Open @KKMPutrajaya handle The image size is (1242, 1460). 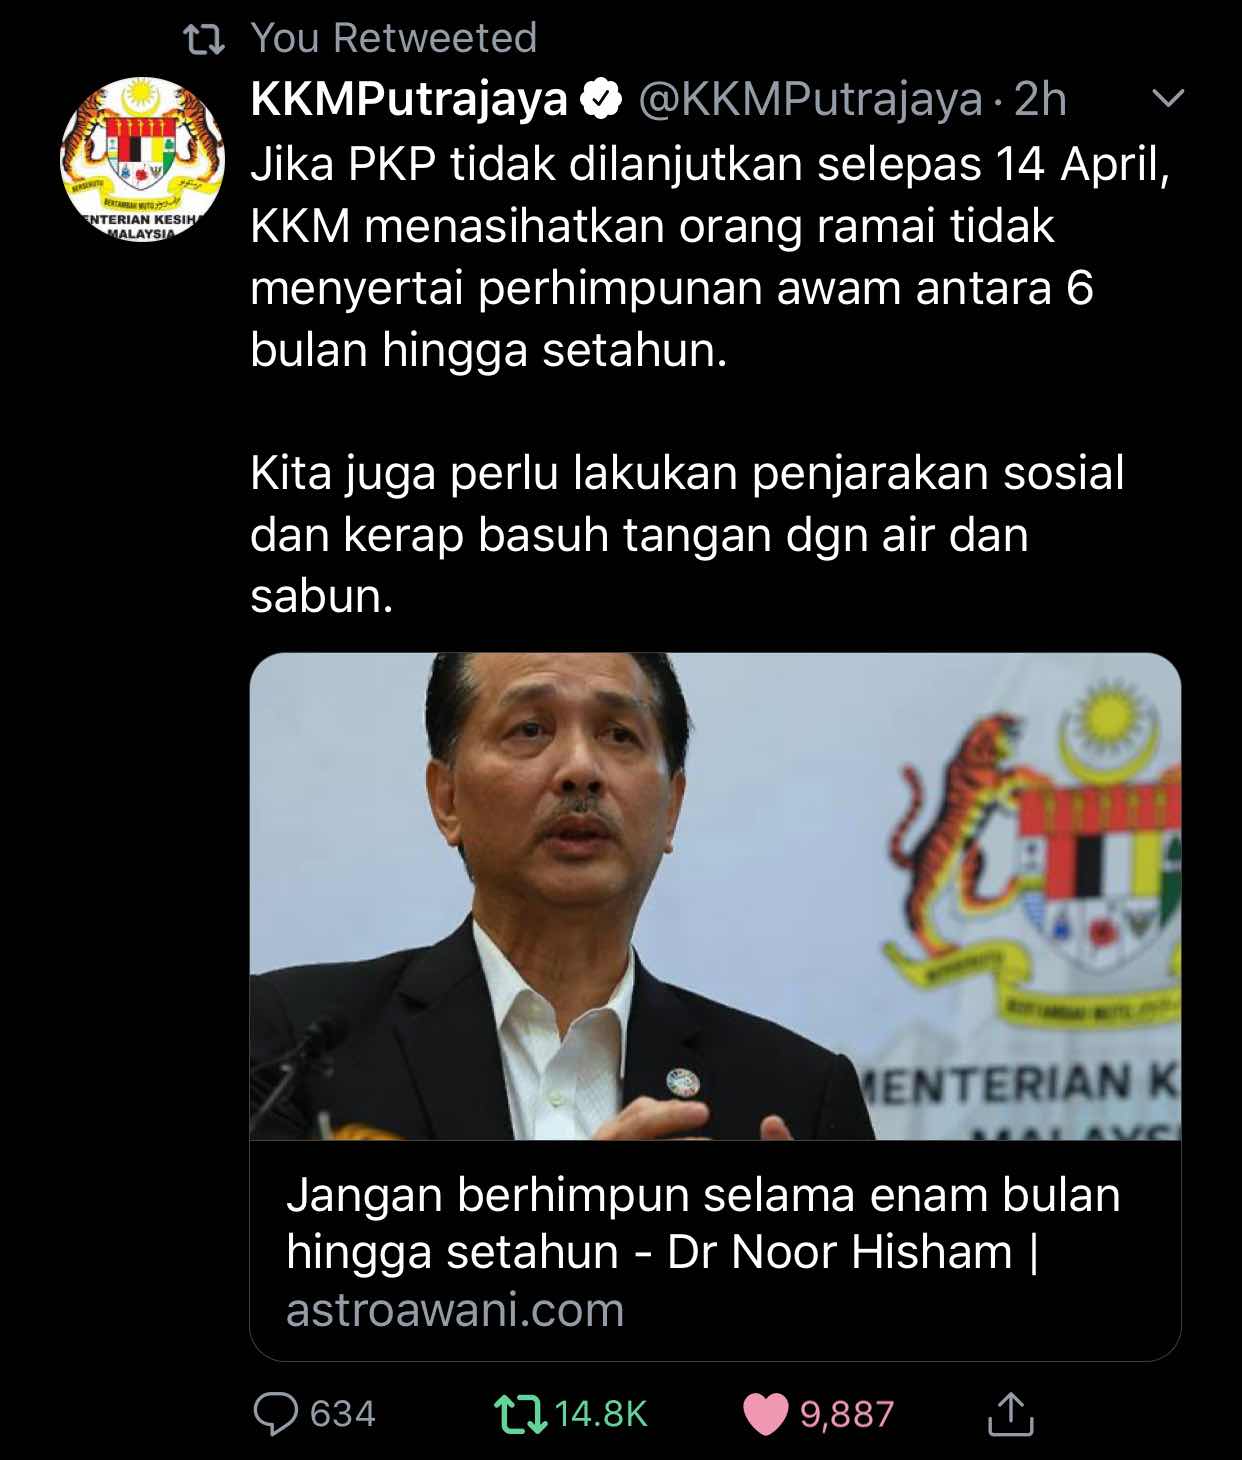810,99
